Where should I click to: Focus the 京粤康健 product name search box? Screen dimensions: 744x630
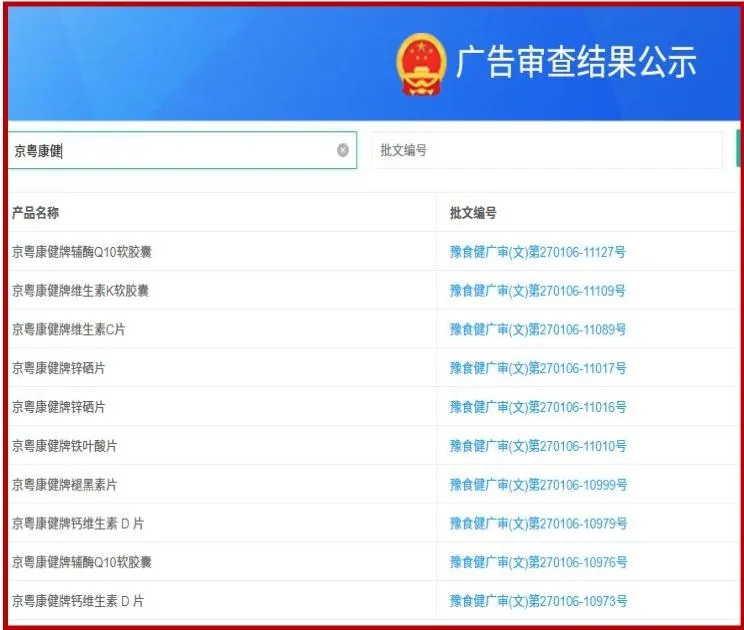pos(182,150)
